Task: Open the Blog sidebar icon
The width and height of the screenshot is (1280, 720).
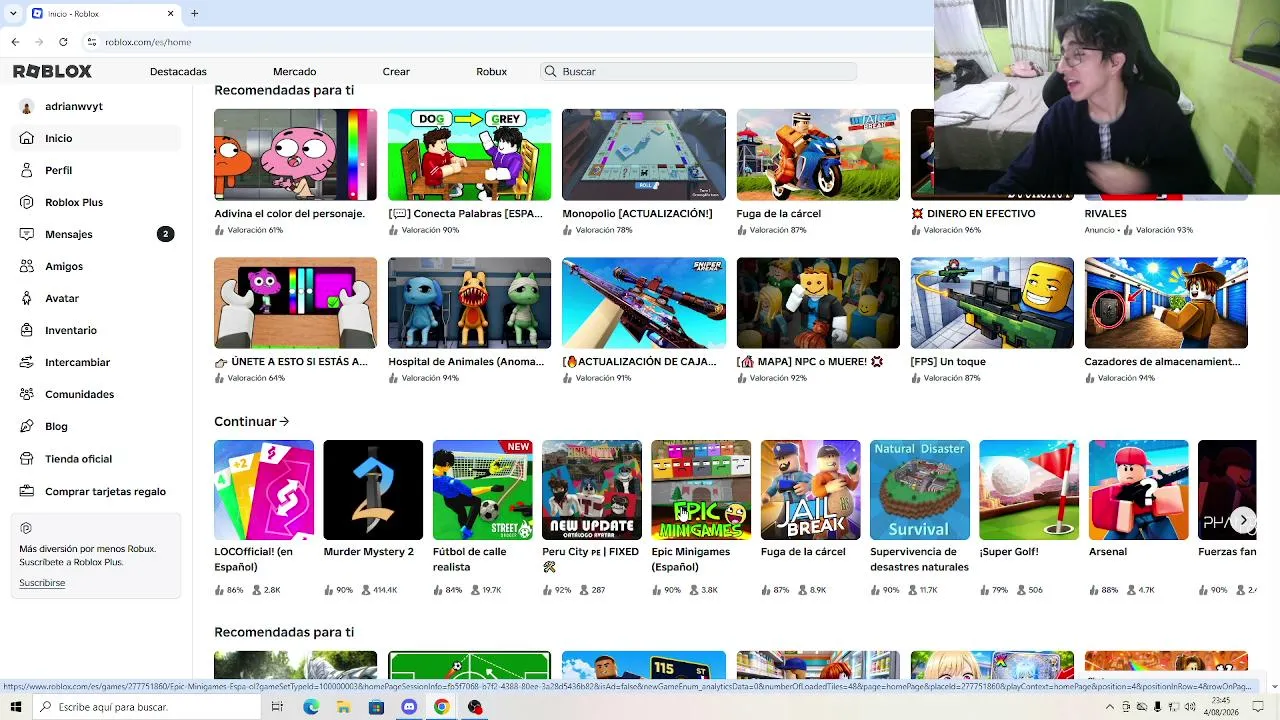Action: click(x=26, y=426)
